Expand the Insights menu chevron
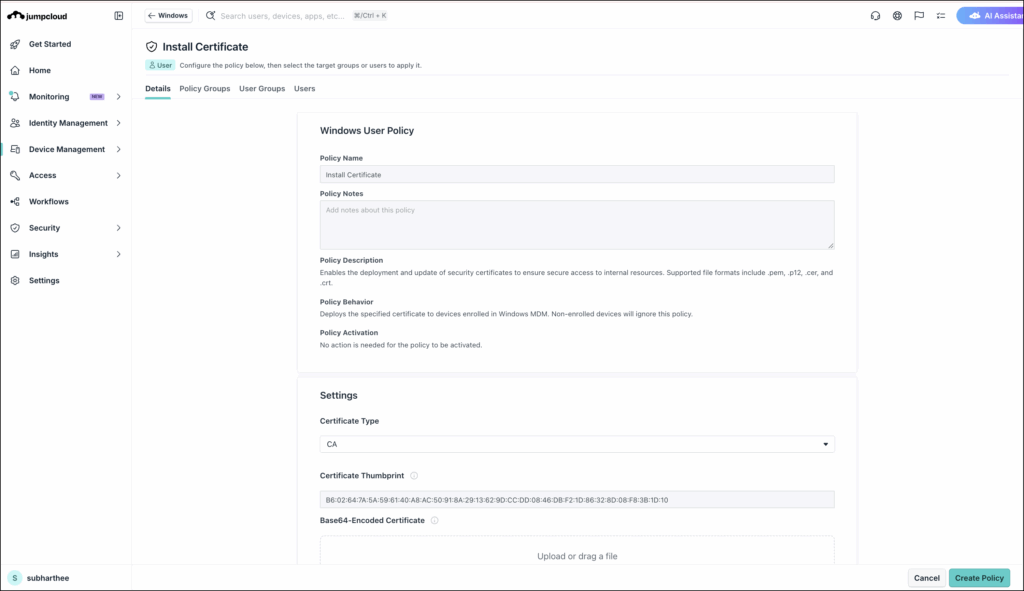1024x591 pixels. (118, 254)
